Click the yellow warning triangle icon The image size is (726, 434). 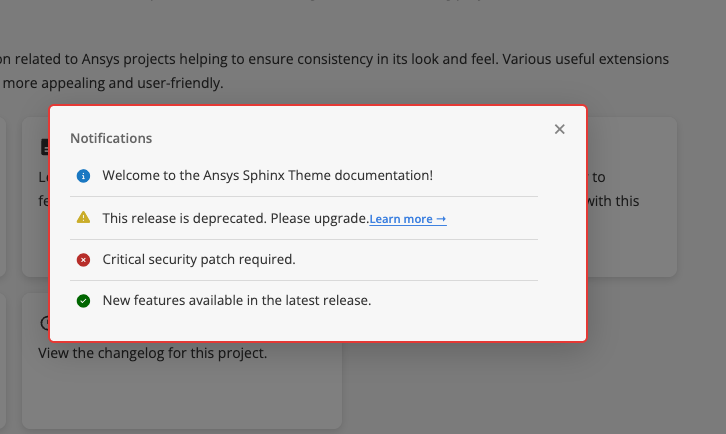(x=83, y=217)
